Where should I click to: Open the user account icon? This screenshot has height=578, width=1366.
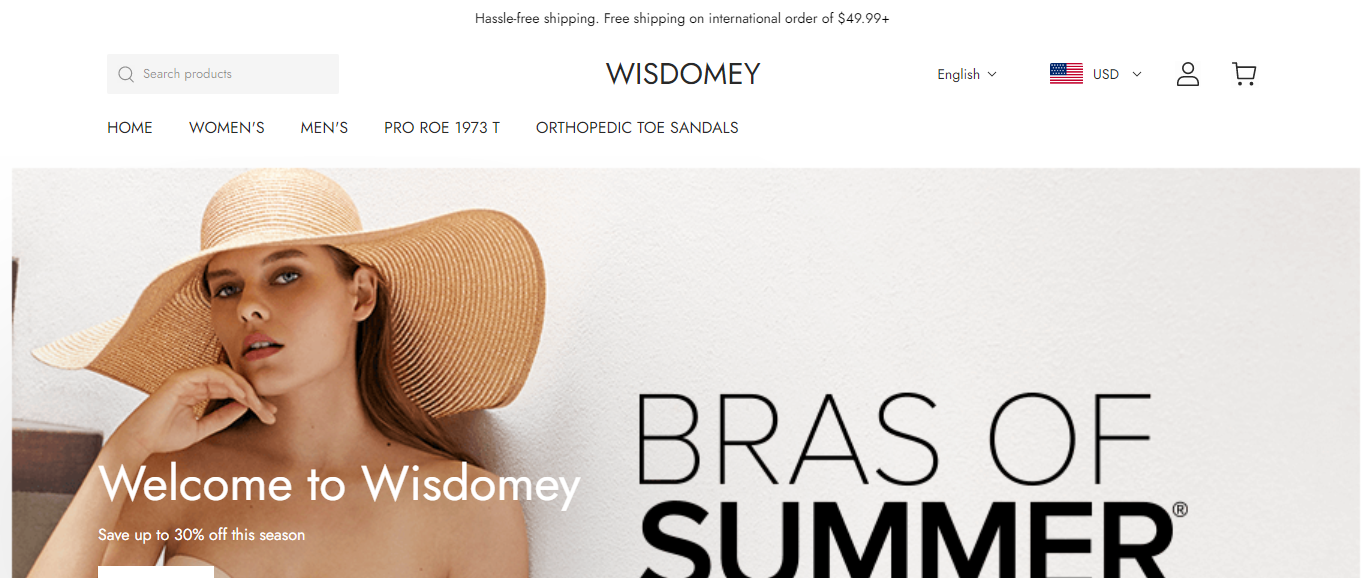tap(1187, 74)
